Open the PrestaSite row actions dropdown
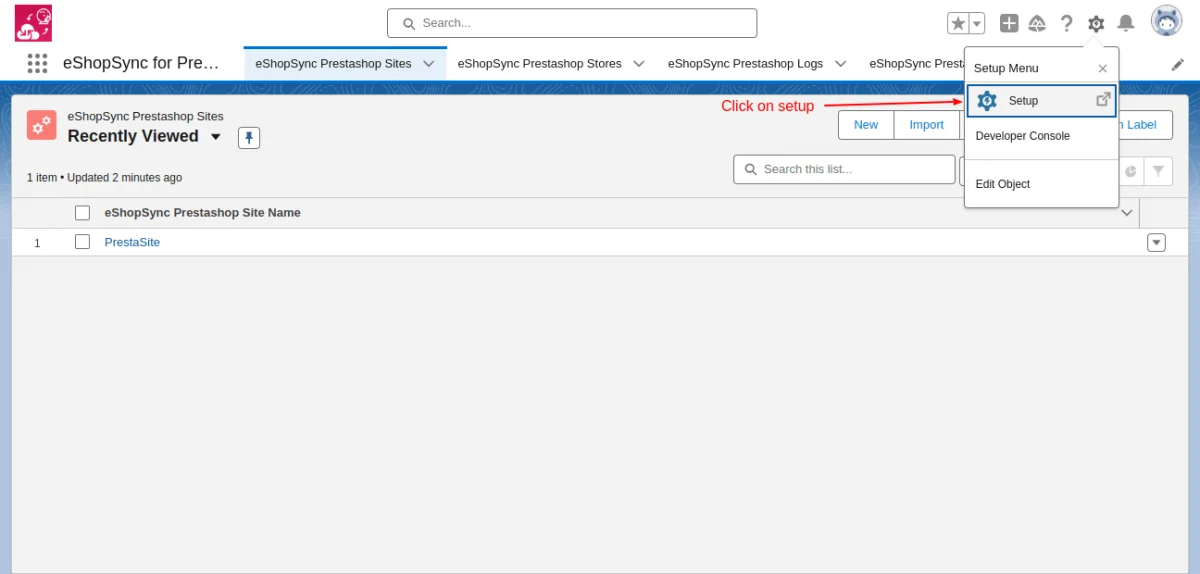Viewport: 1200px width, 574px height. pos(1157,242)
